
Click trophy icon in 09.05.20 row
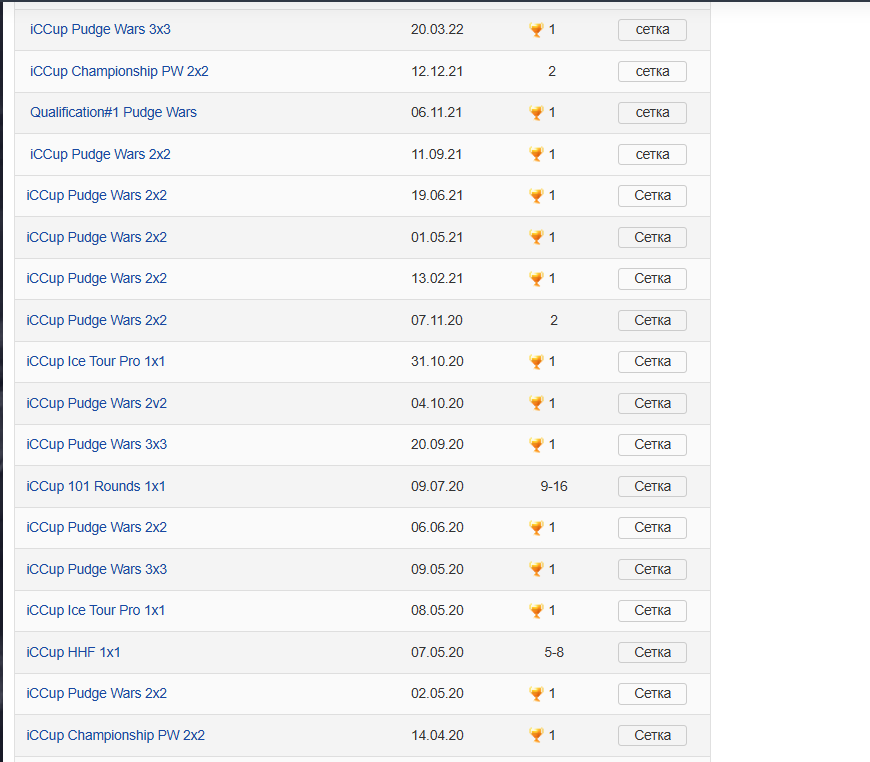pos(536,569)
